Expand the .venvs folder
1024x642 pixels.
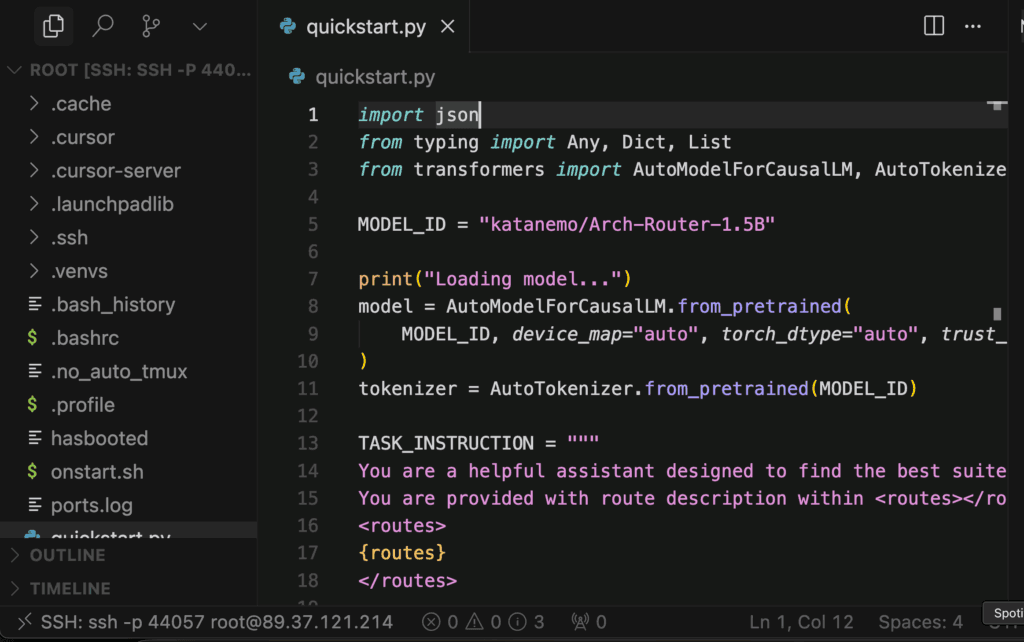pyautogui.click(x=80, y=271)
